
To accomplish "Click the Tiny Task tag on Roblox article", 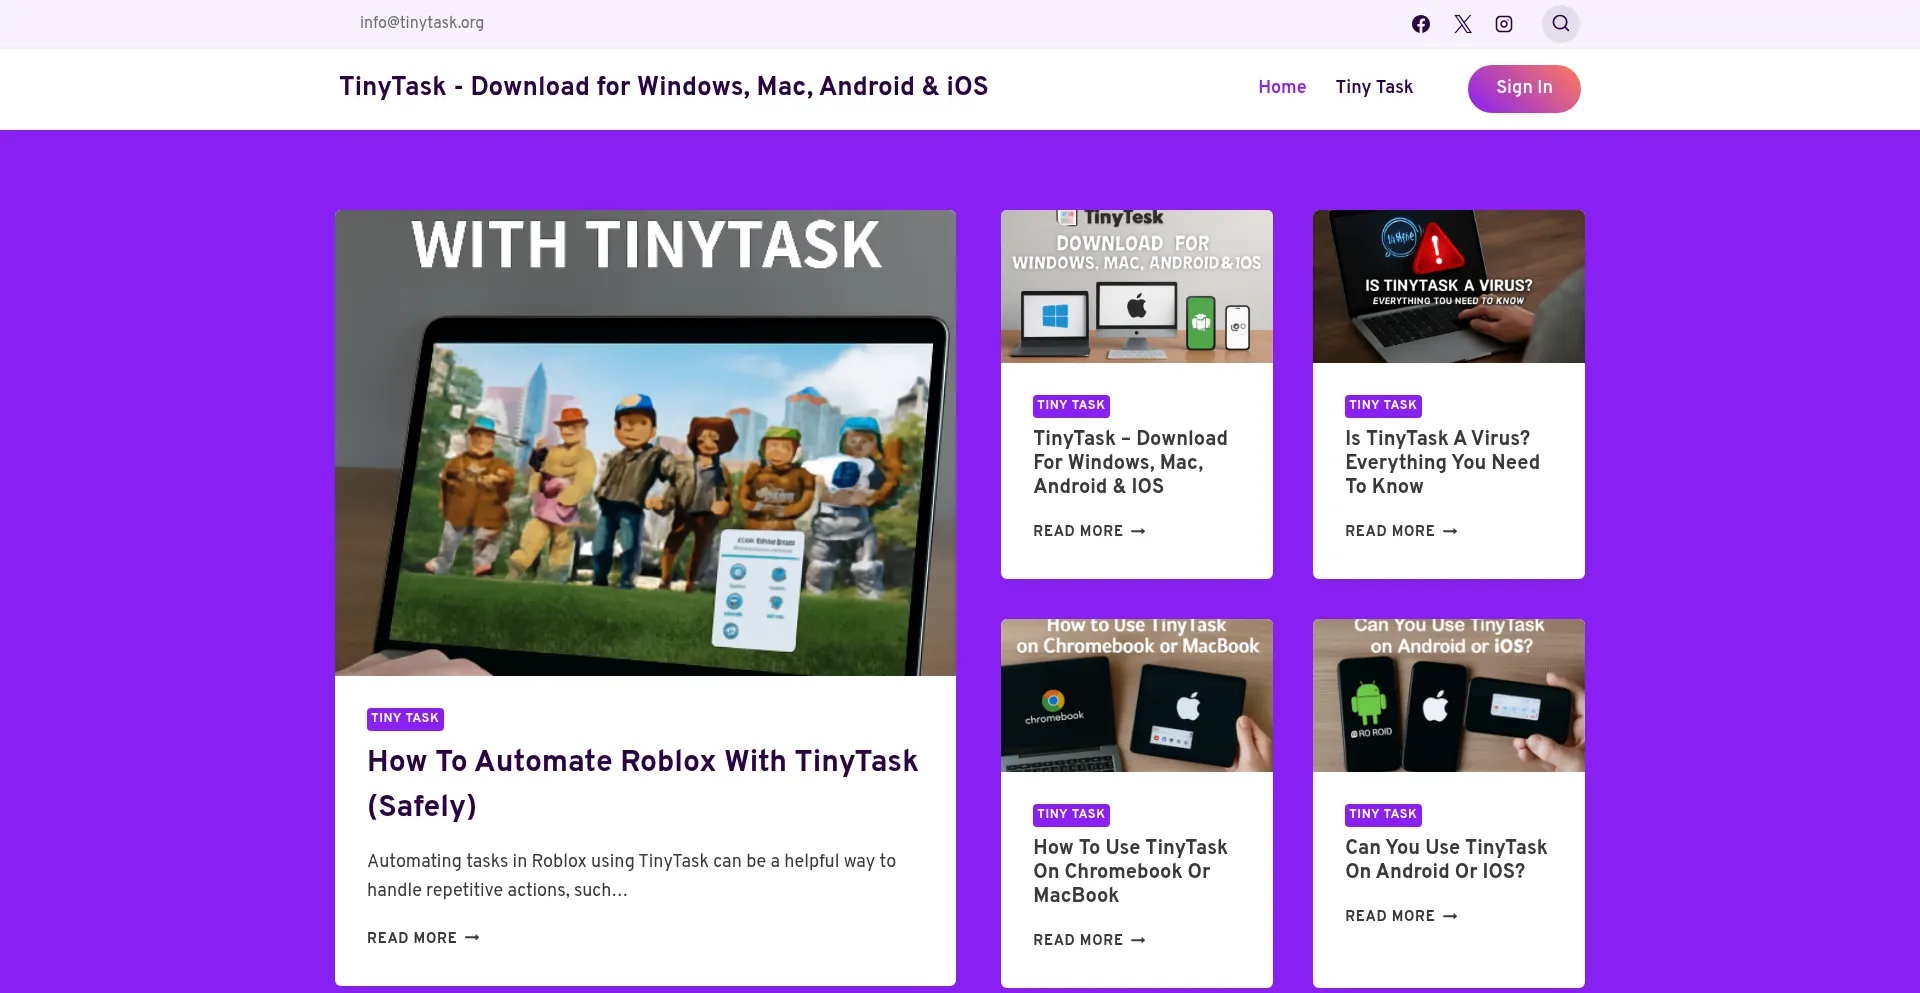I will pos(405,718).
